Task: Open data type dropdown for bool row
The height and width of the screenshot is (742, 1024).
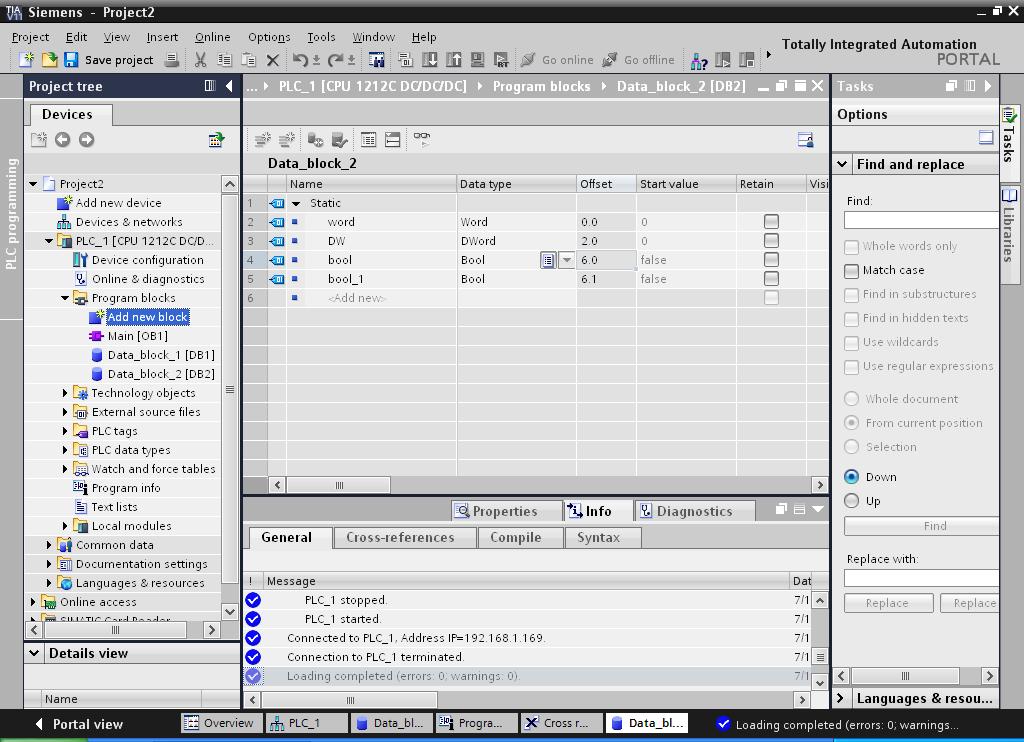Action: [567, 260]
